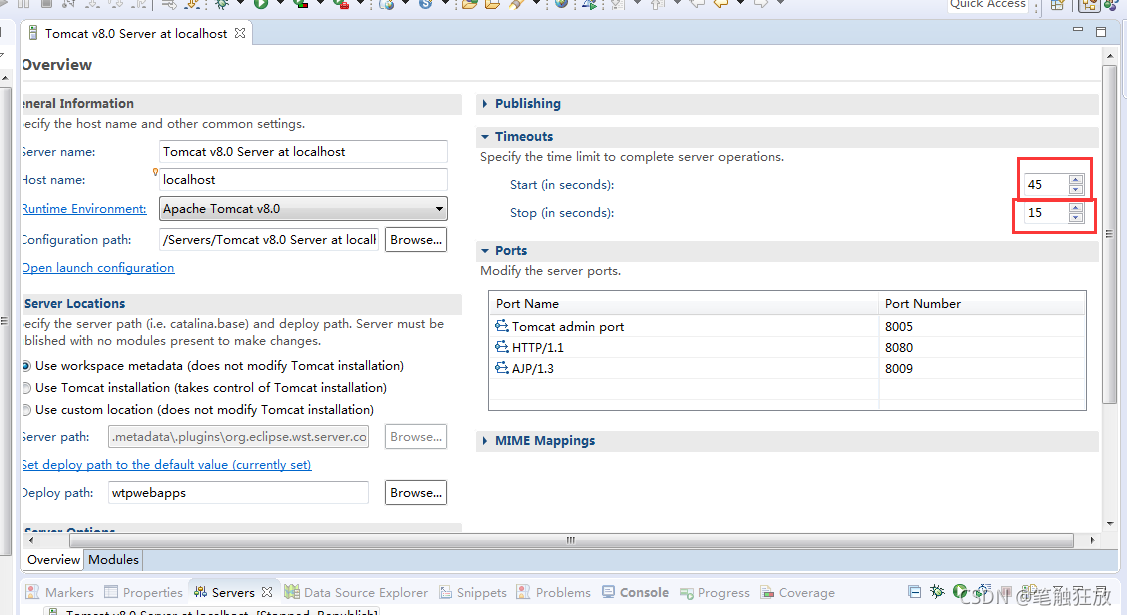Click the Port Name column header
1127x615 pixels.
tap(683, 303)
